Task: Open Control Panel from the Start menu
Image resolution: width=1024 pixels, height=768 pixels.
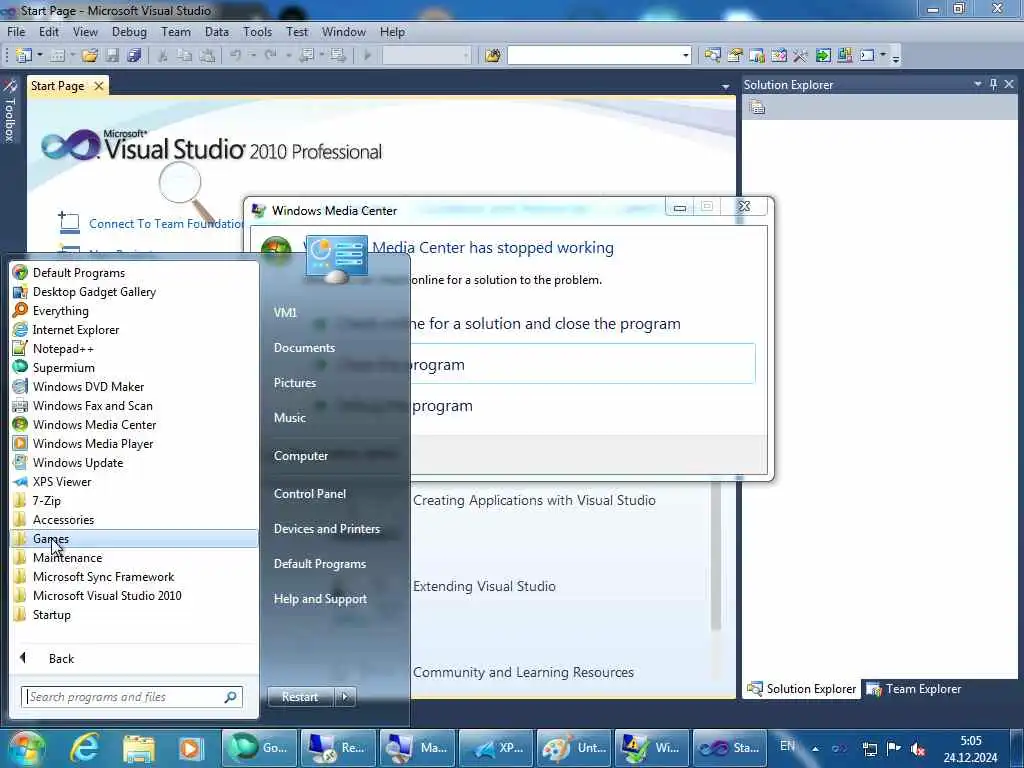Action: pyautogui.click(x=310, y=493)
